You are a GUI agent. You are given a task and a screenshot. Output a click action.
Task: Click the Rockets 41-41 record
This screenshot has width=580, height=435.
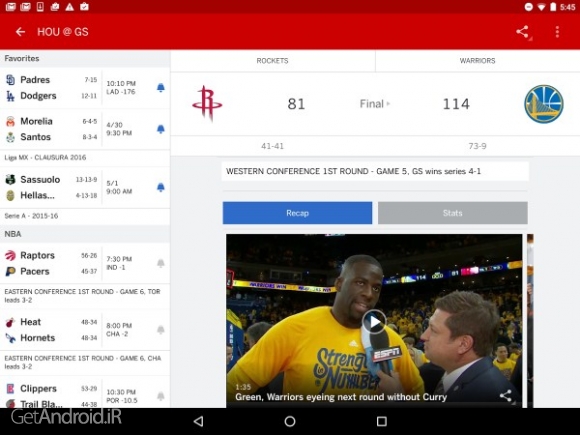click(273, 146)
